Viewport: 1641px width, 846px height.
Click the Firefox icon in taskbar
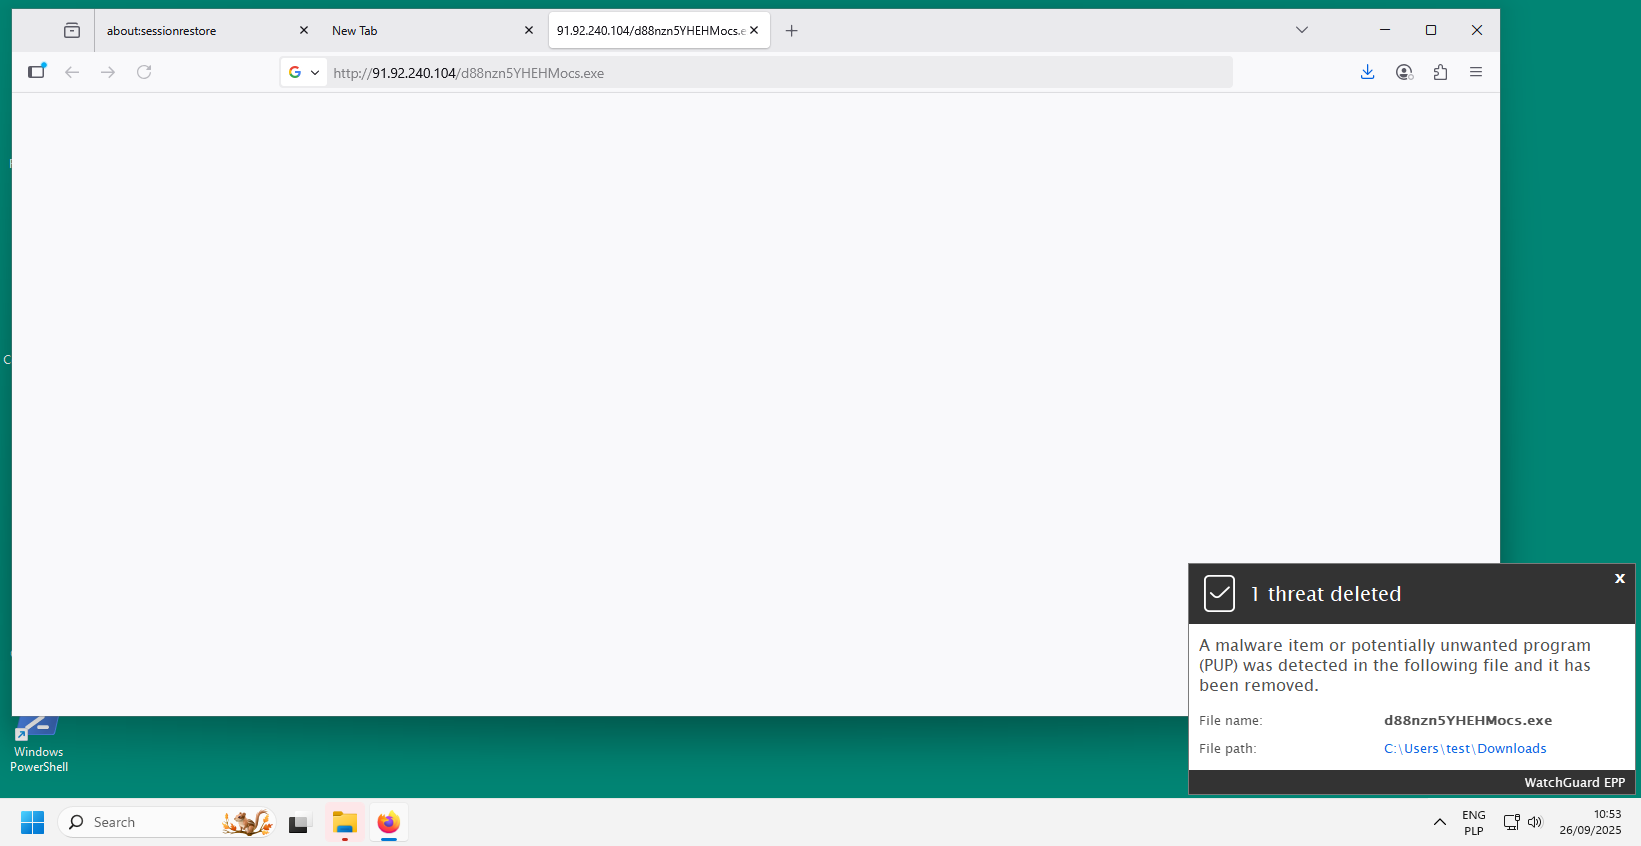pyautogui.click(x=389, y=823)
